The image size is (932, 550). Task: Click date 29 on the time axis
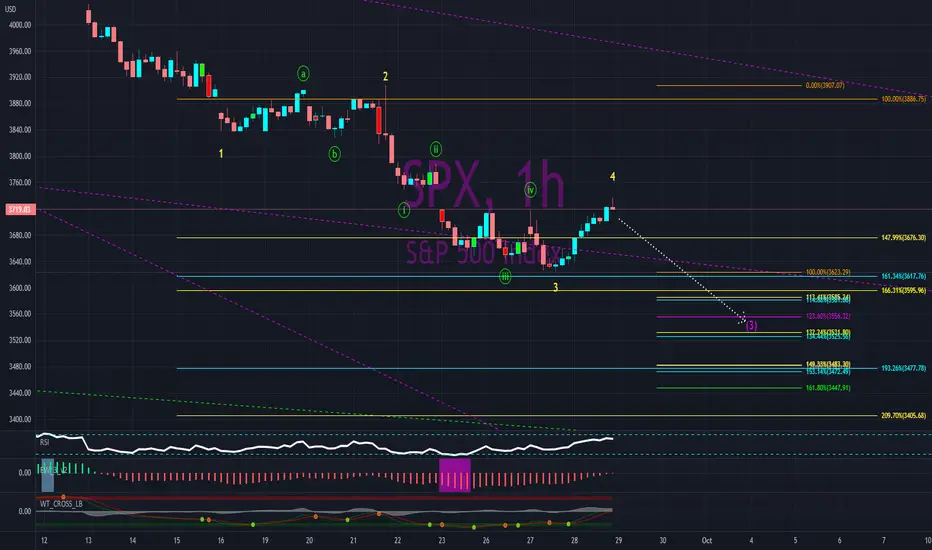click(x=619, y=540)
